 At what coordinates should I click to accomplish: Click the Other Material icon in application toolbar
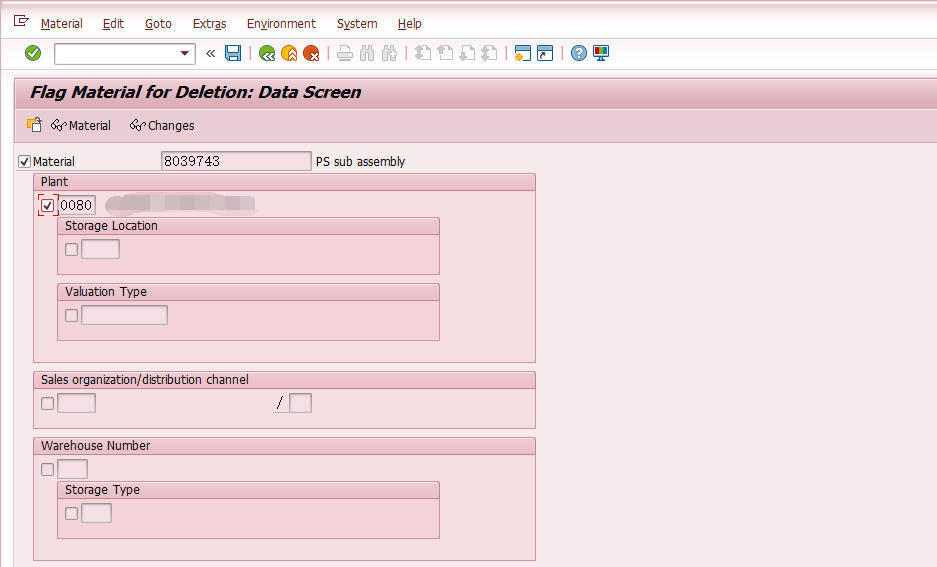tap(34, 125)
